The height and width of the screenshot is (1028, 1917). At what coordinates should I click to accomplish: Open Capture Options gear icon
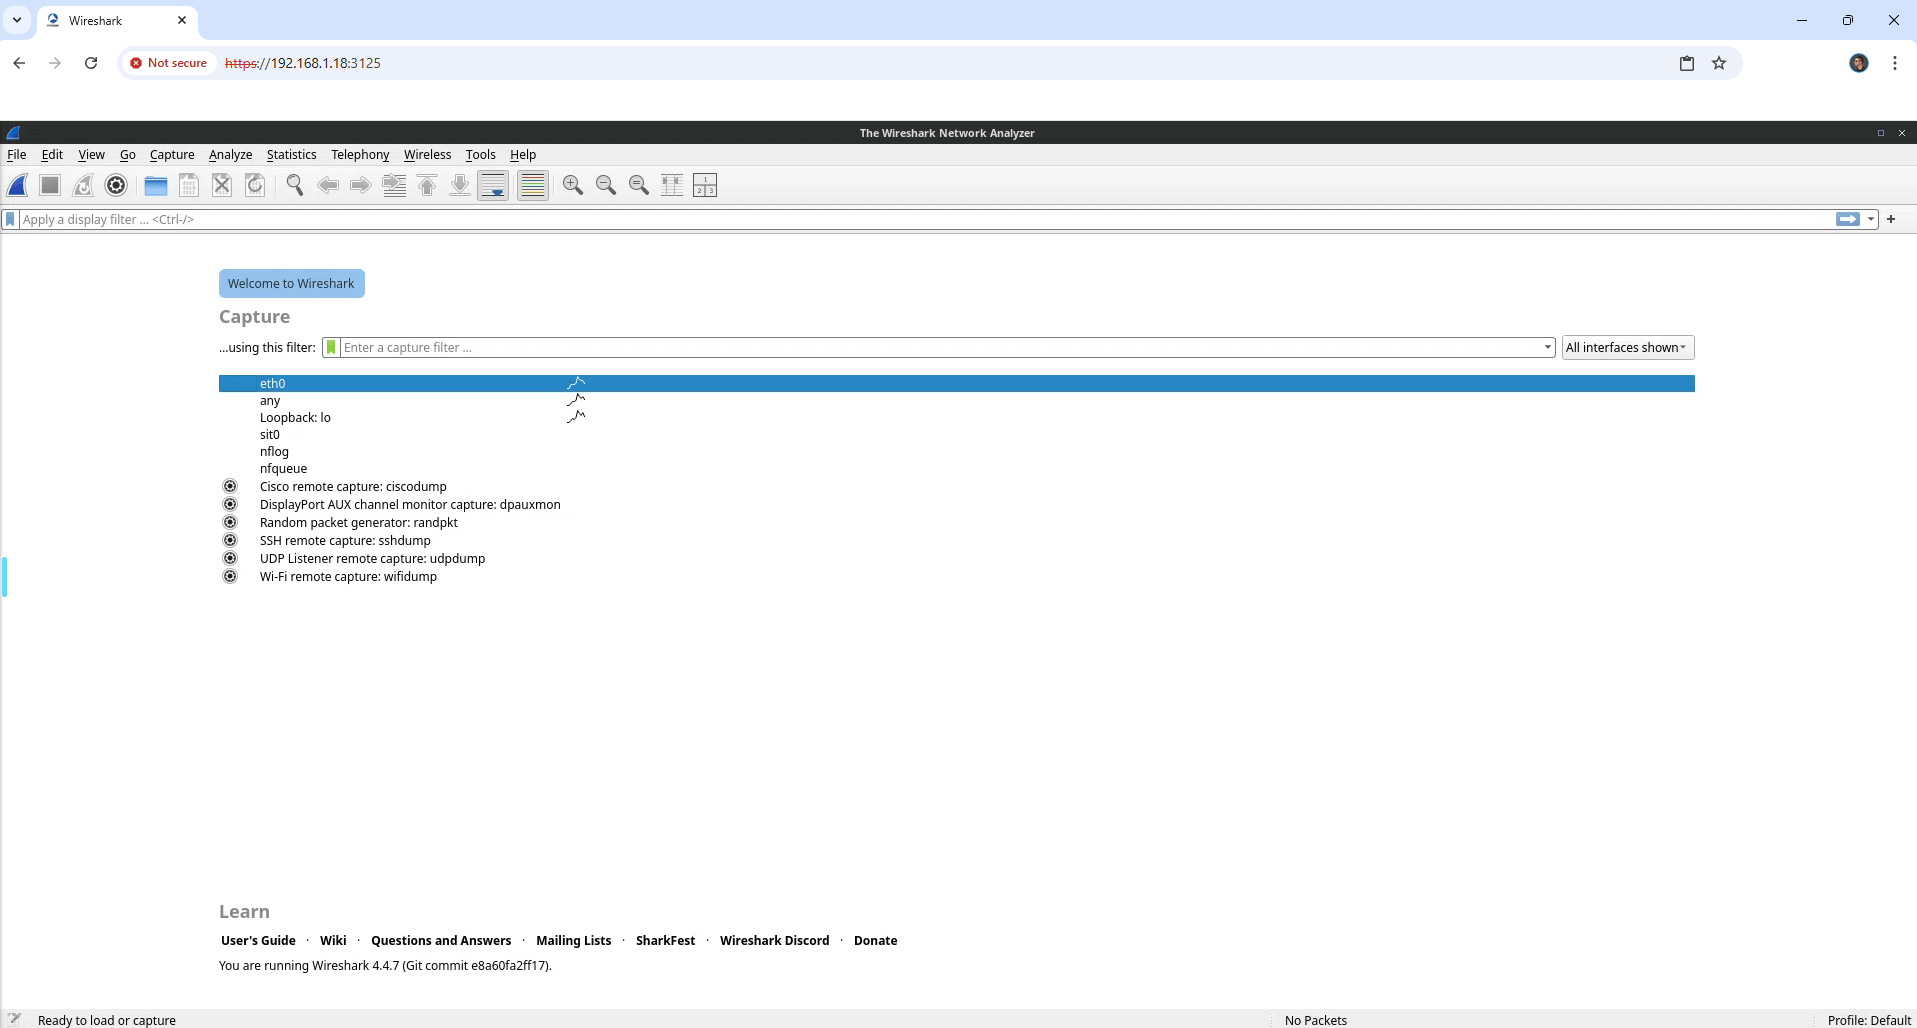tap(116, 185)
